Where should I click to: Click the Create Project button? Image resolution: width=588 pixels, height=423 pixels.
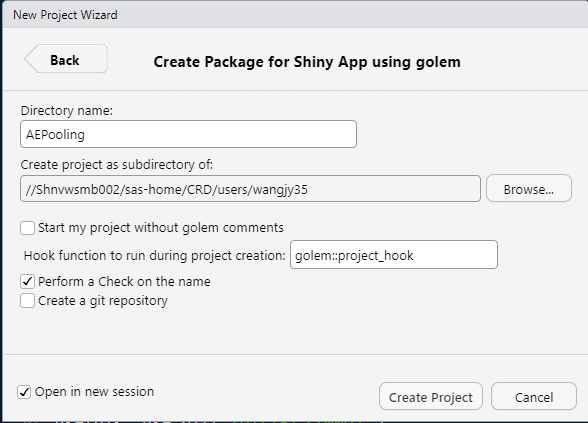point(430,396)
